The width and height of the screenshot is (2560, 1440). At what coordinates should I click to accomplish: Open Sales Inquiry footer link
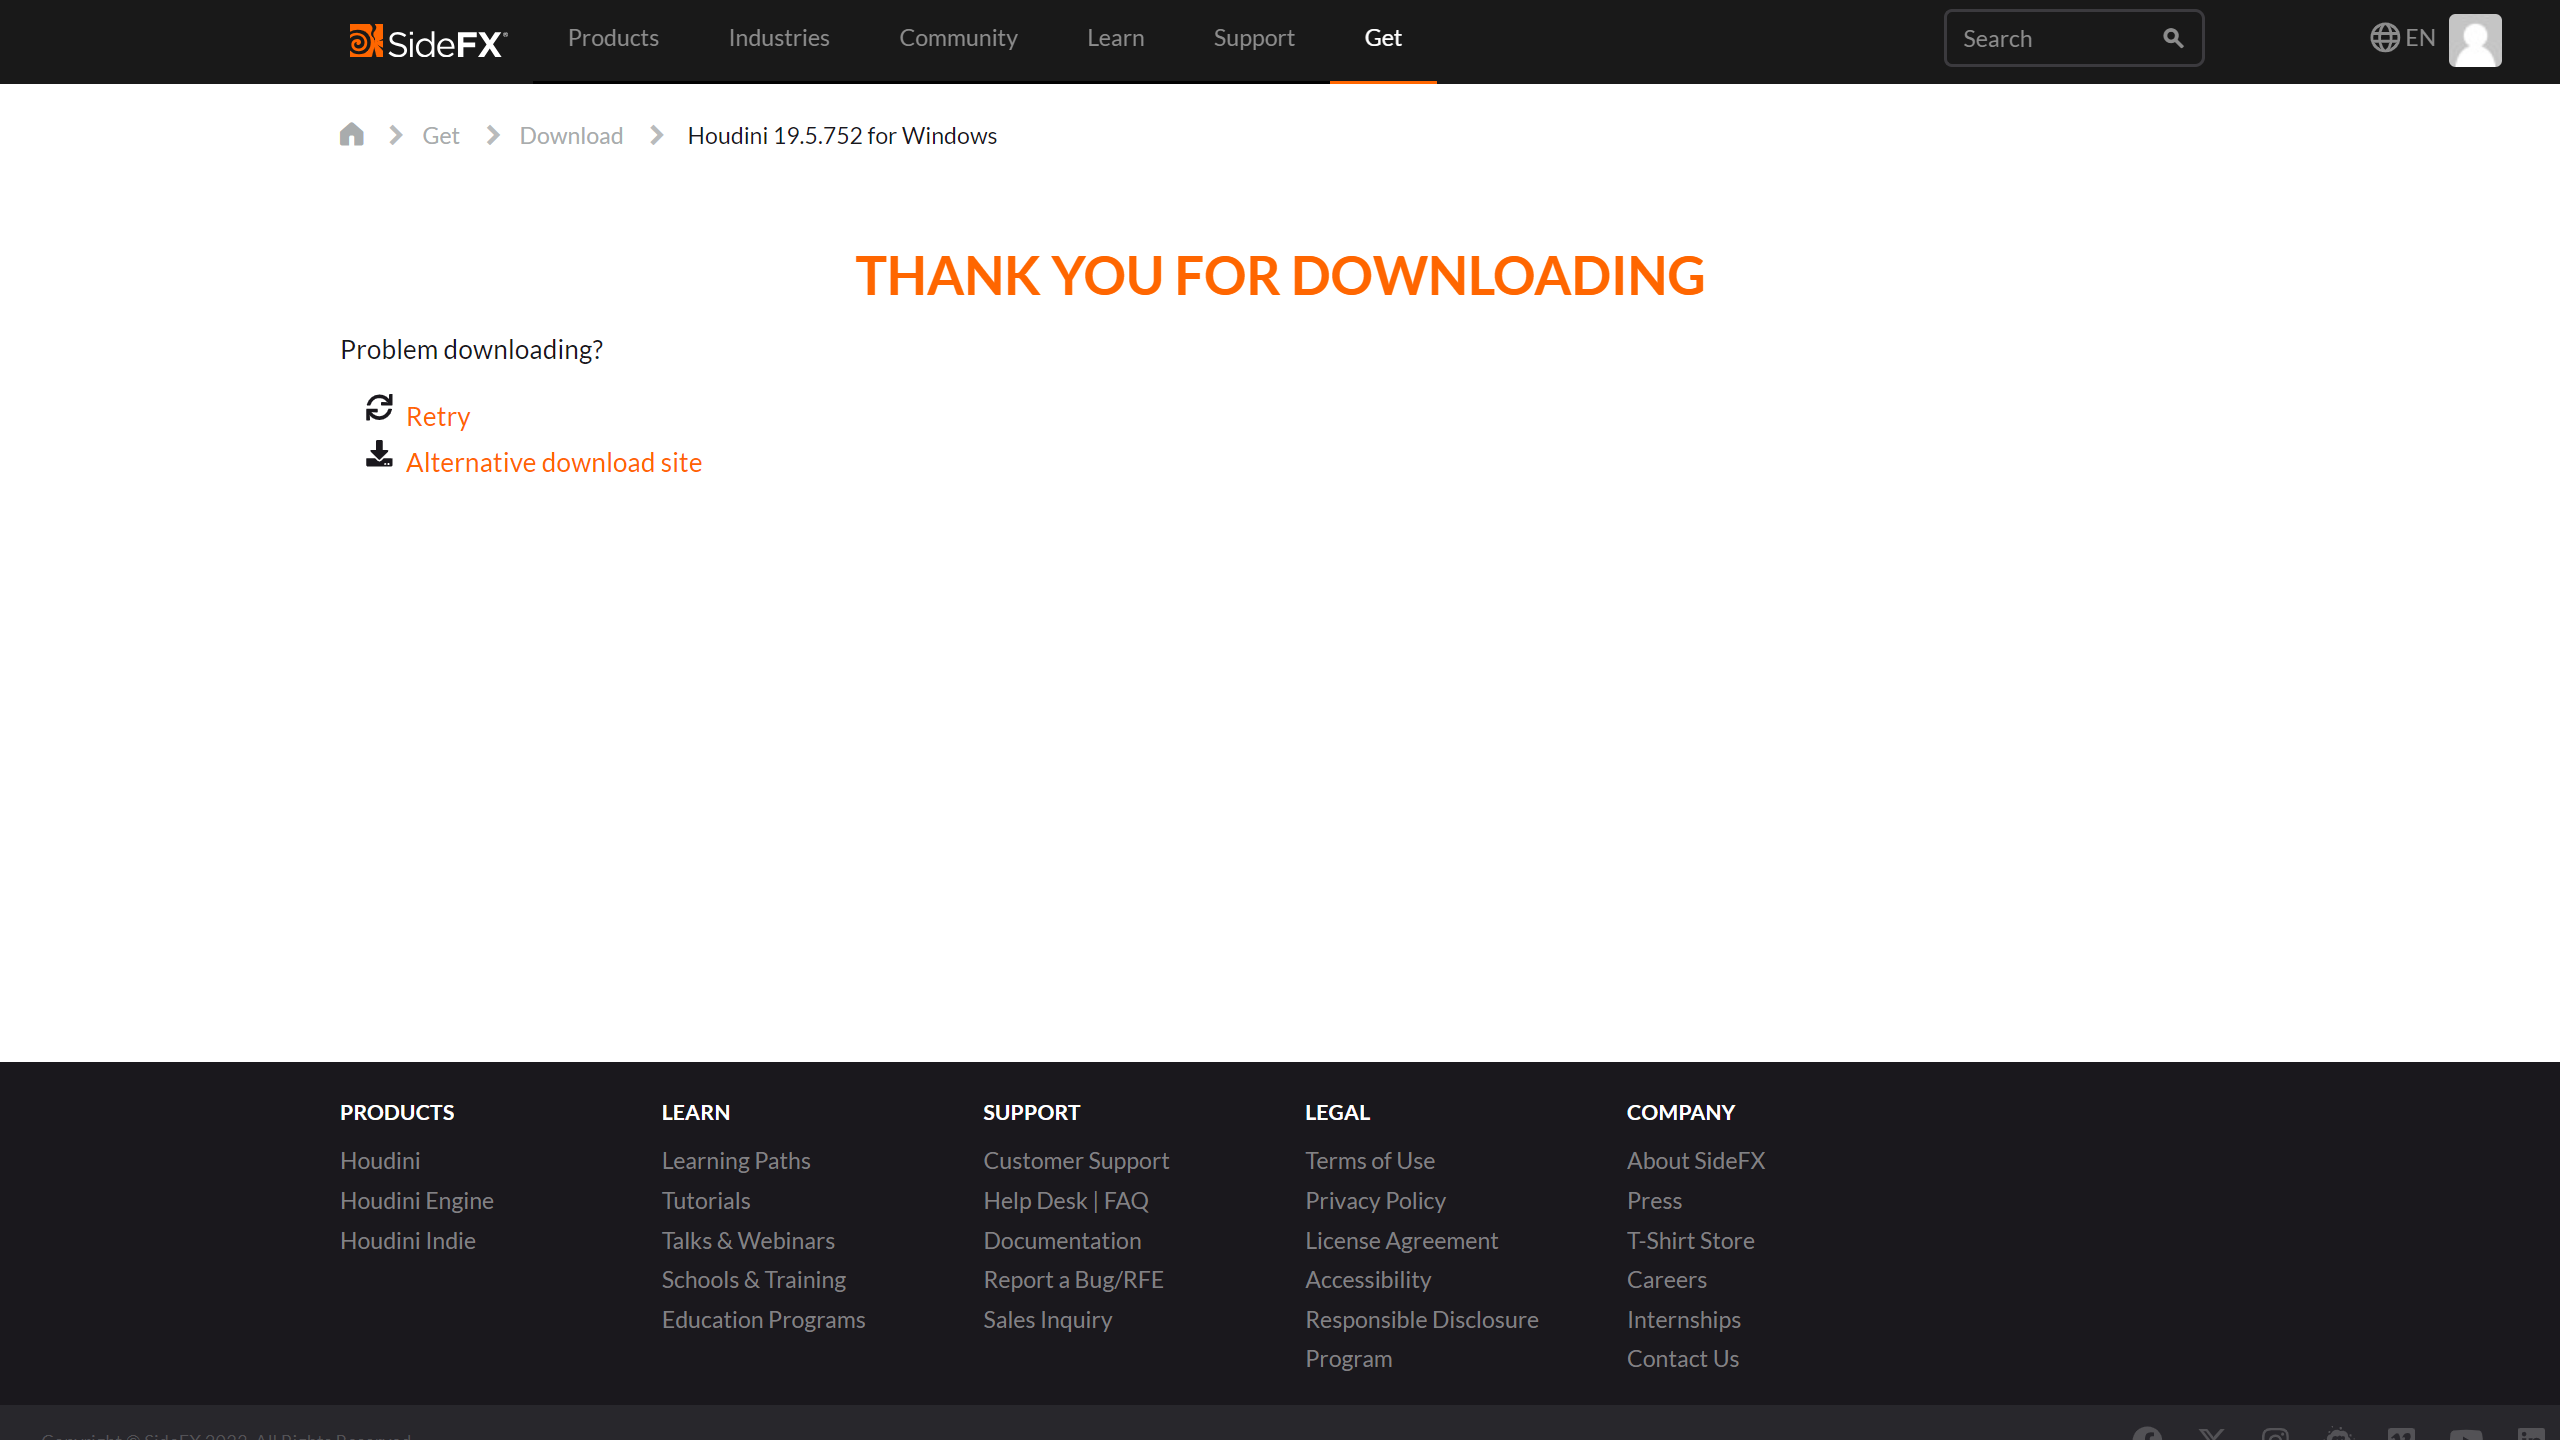coord(1048,1319)
